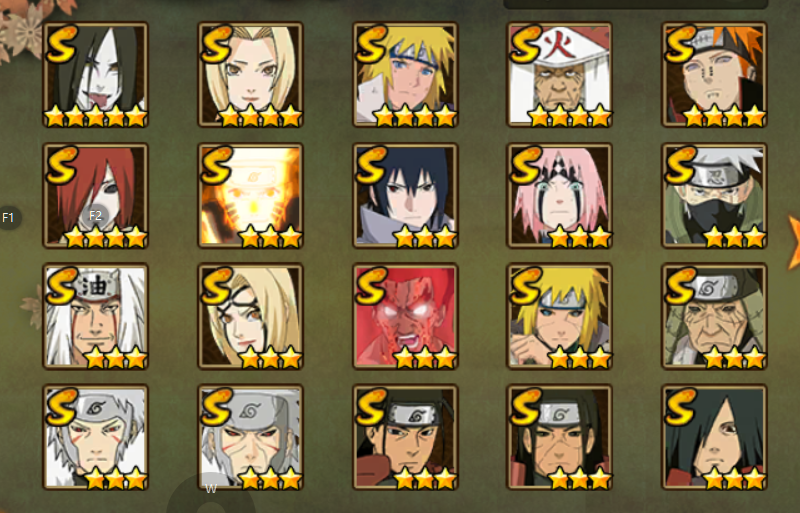Select the glowing golden chakra mode Naruto portrait
The width and height of the screenshot is (800, 513).
pyautogui.click(x=251, y=196)
